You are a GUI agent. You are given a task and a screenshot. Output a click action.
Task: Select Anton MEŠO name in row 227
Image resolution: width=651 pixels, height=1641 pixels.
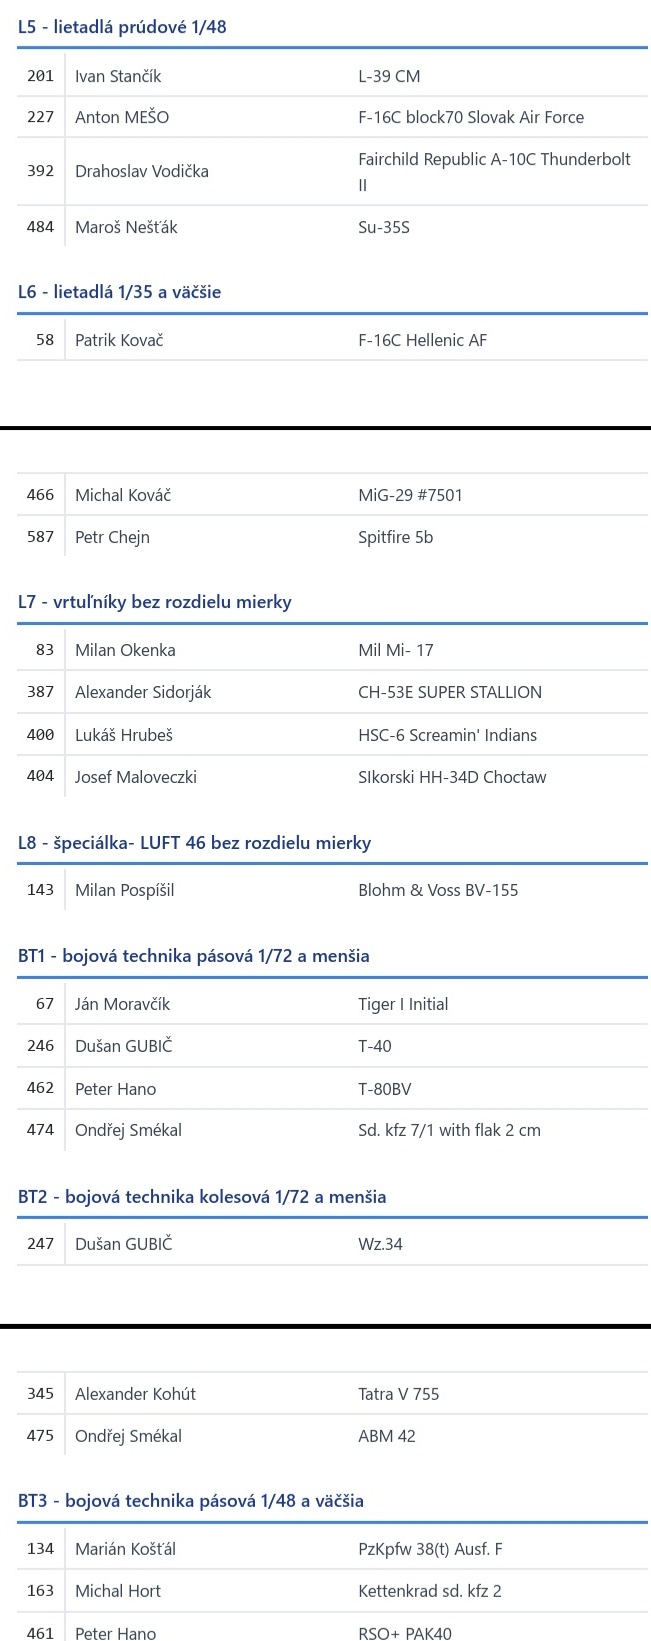[122, 117]
